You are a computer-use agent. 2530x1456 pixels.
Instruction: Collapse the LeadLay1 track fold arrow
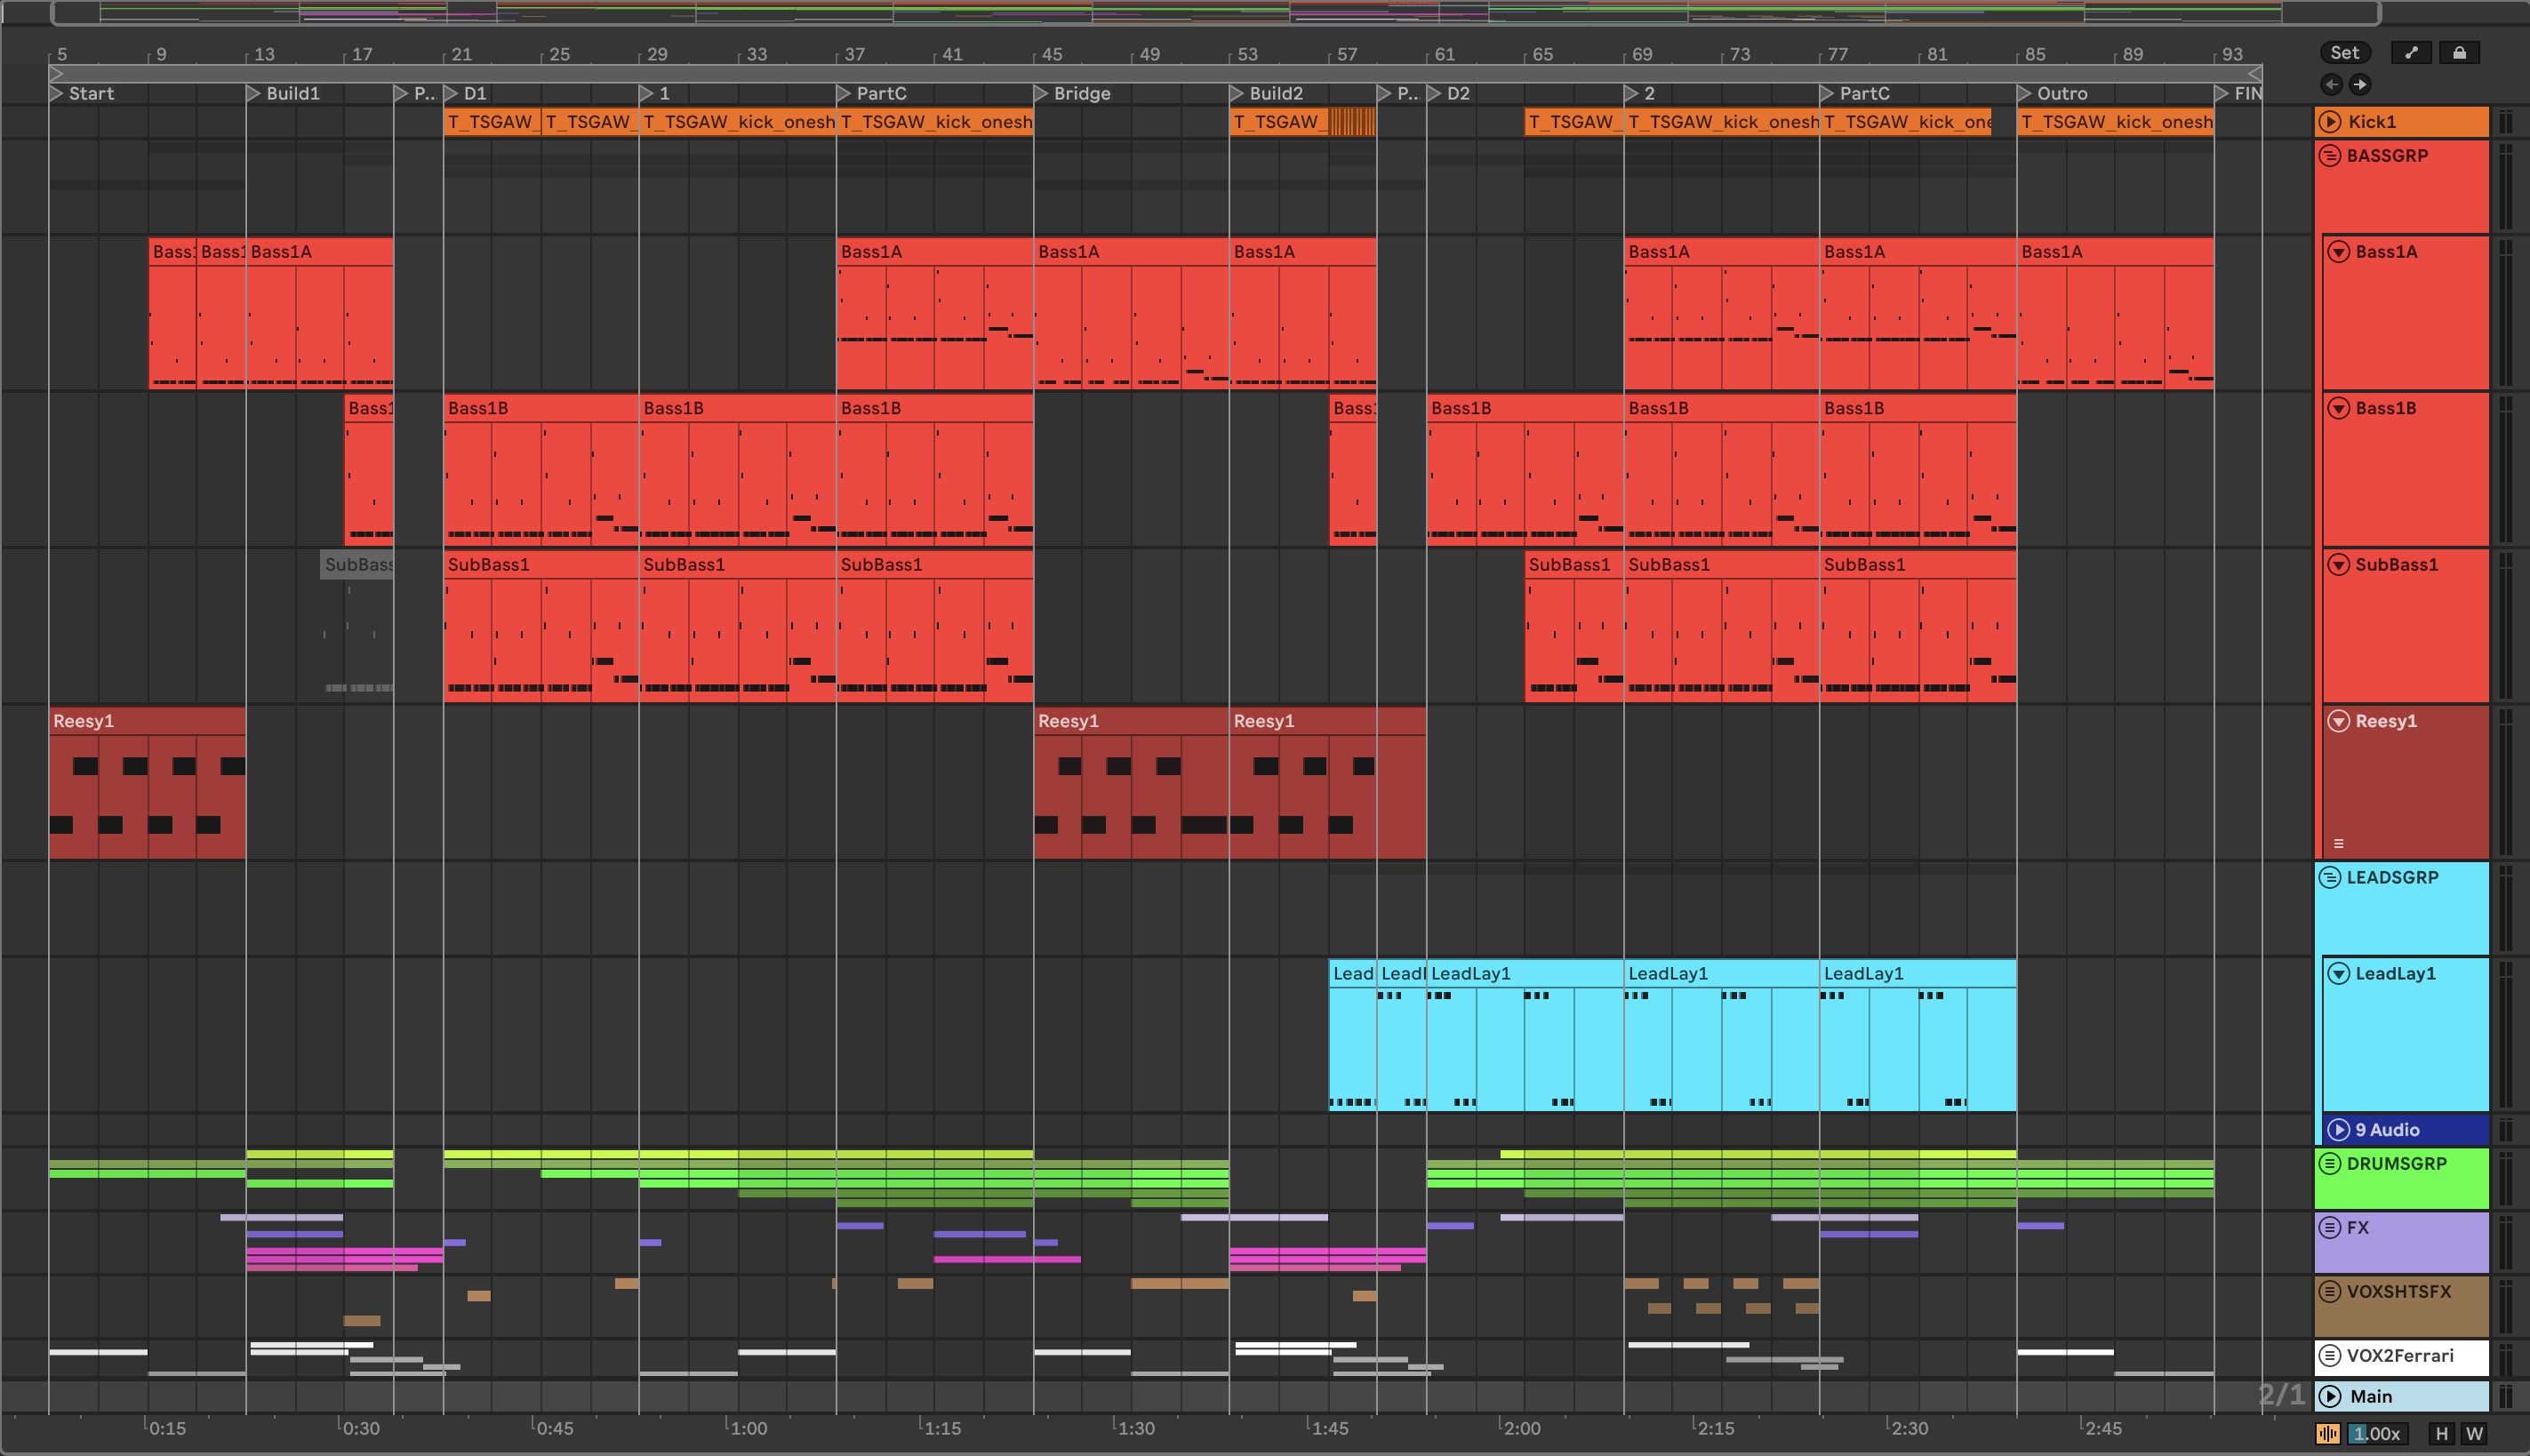(x=2338, y=974)
